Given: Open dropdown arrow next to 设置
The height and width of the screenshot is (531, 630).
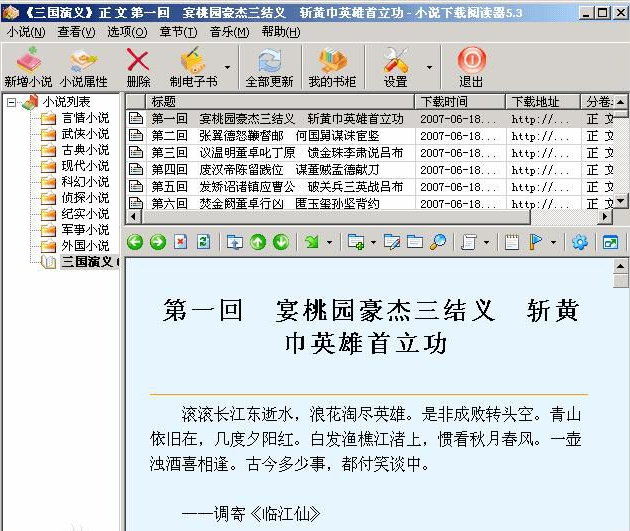Looking at the screenshot, I should [429, 67].
